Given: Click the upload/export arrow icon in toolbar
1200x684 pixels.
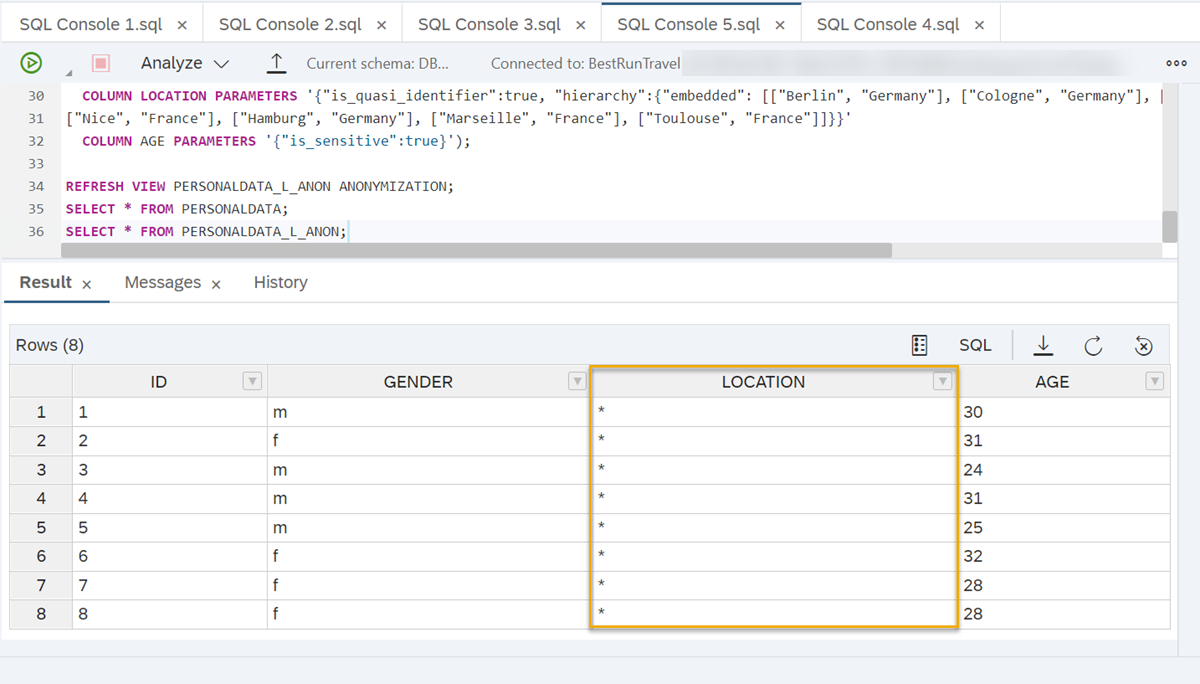Looking at the screenshot, I should click(276, 63).
